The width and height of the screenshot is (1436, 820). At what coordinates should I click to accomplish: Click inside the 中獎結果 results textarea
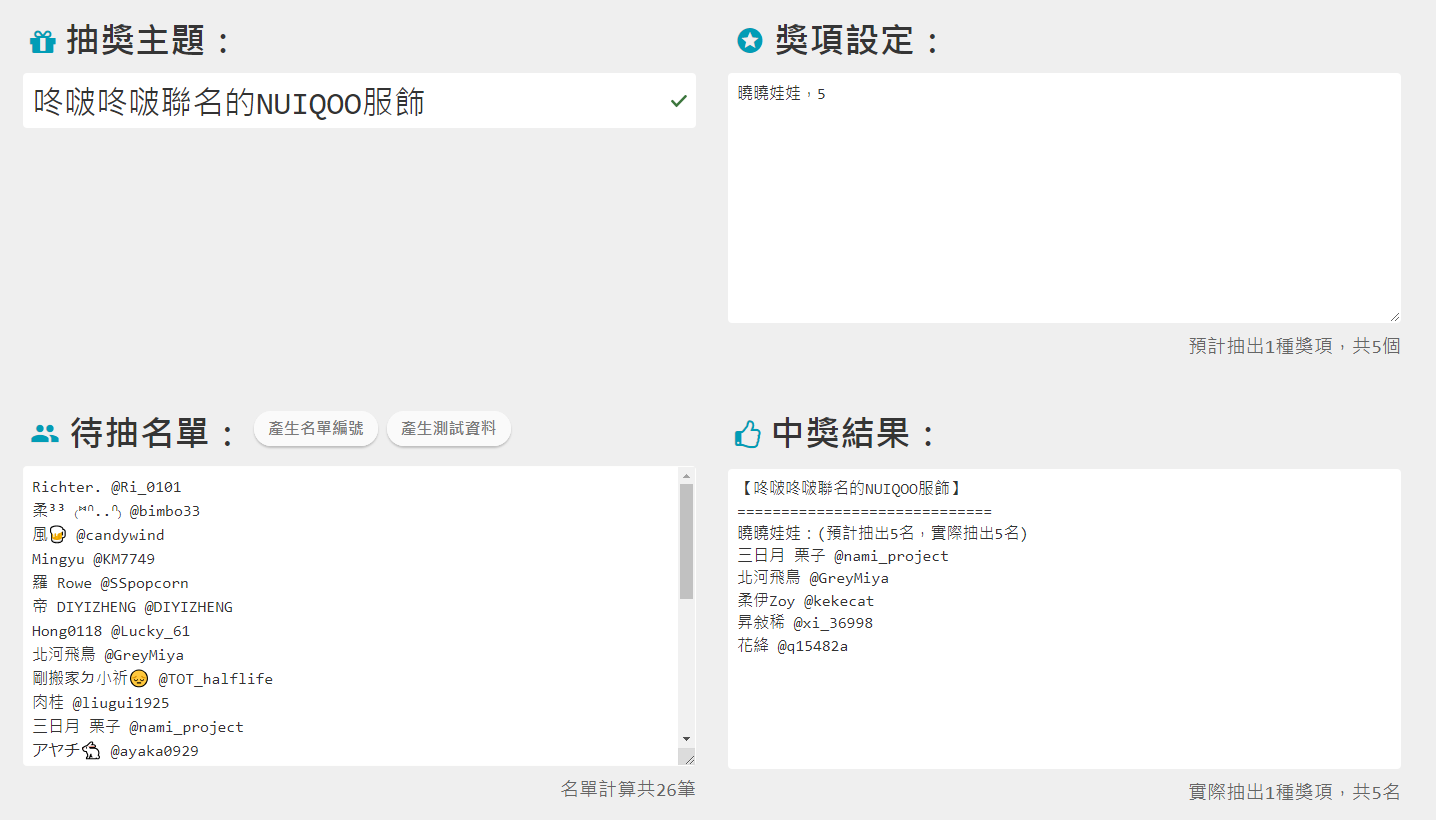click(1064, 618)
